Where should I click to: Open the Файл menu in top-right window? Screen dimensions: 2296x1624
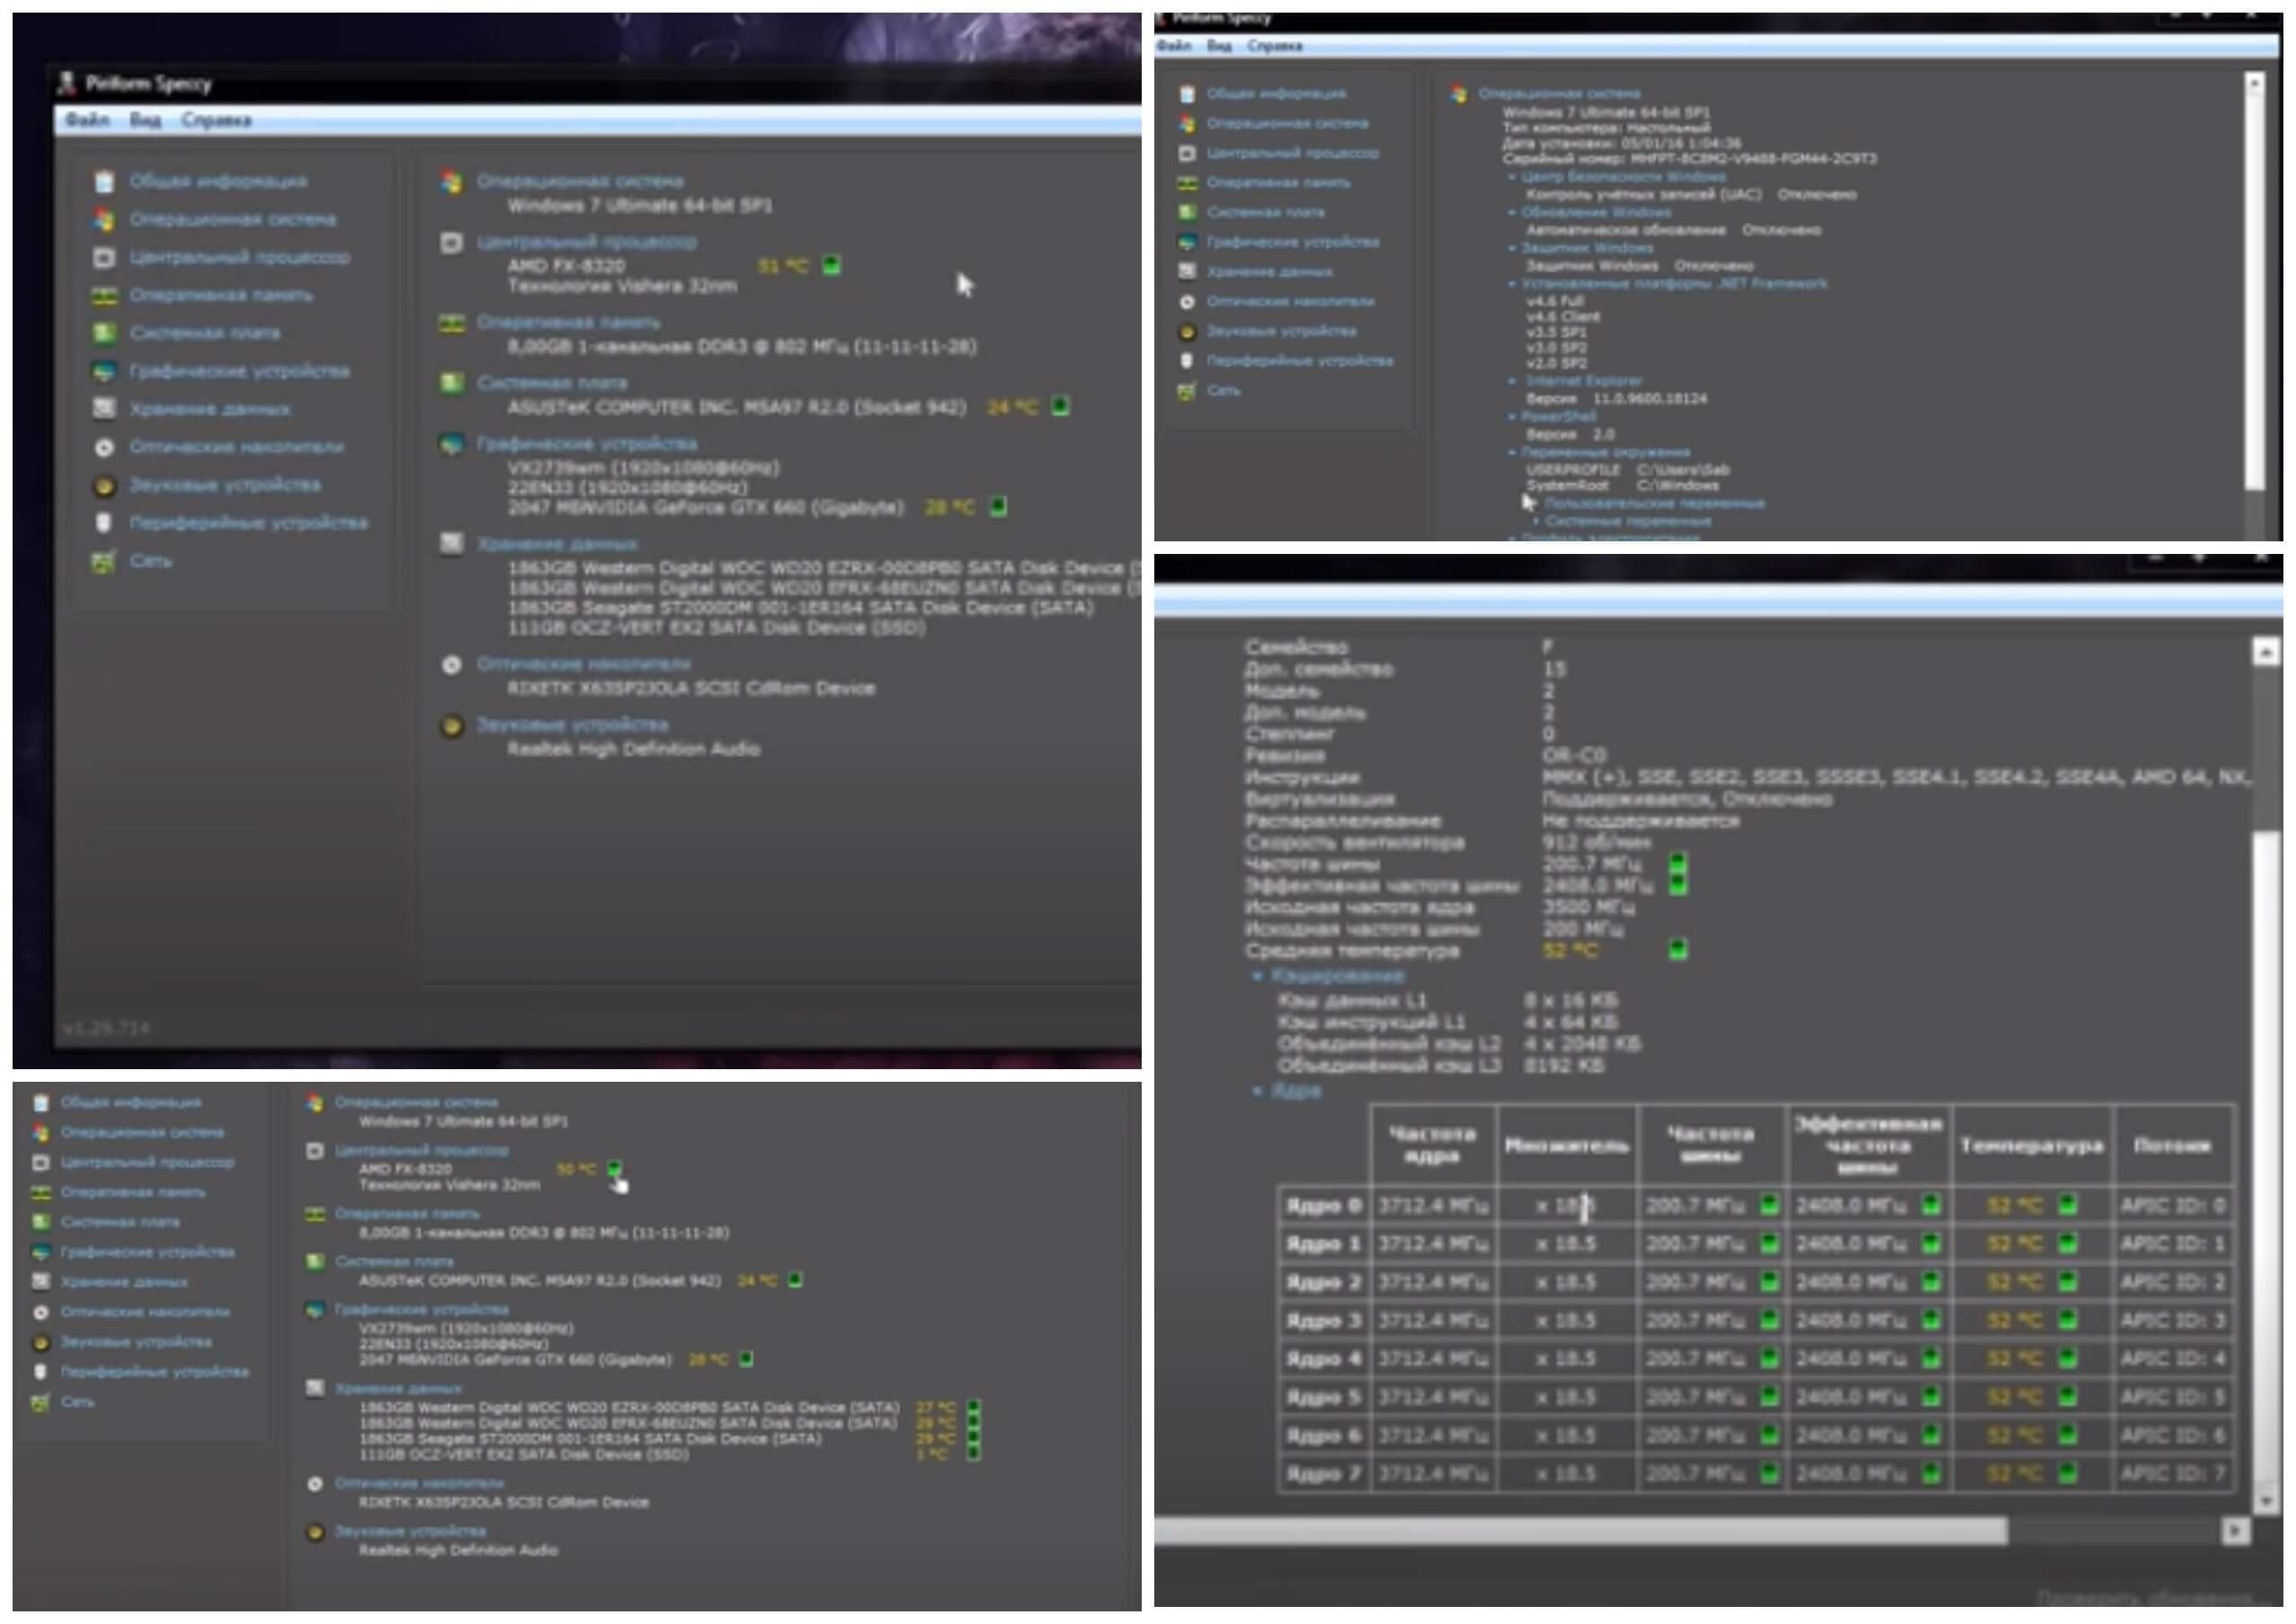1175,46
